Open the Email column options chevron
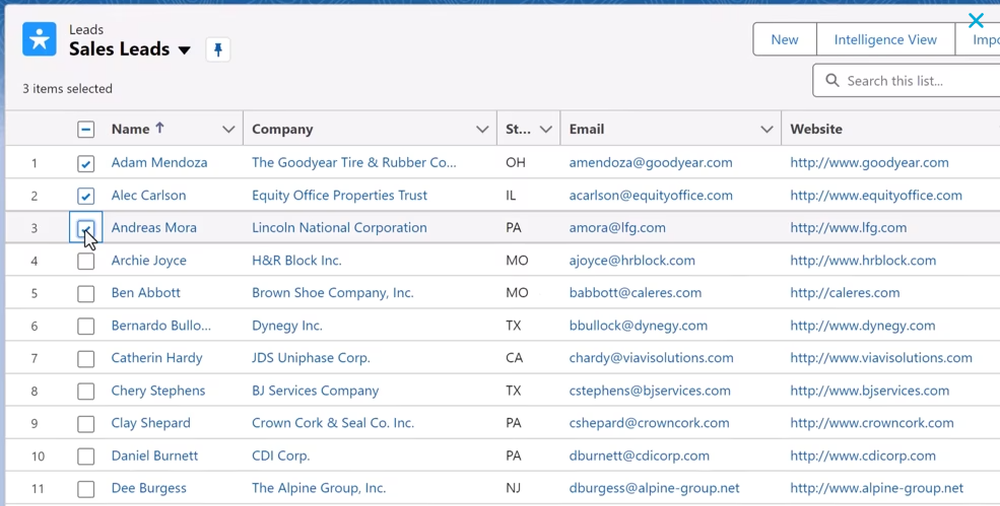 point(767,129)
